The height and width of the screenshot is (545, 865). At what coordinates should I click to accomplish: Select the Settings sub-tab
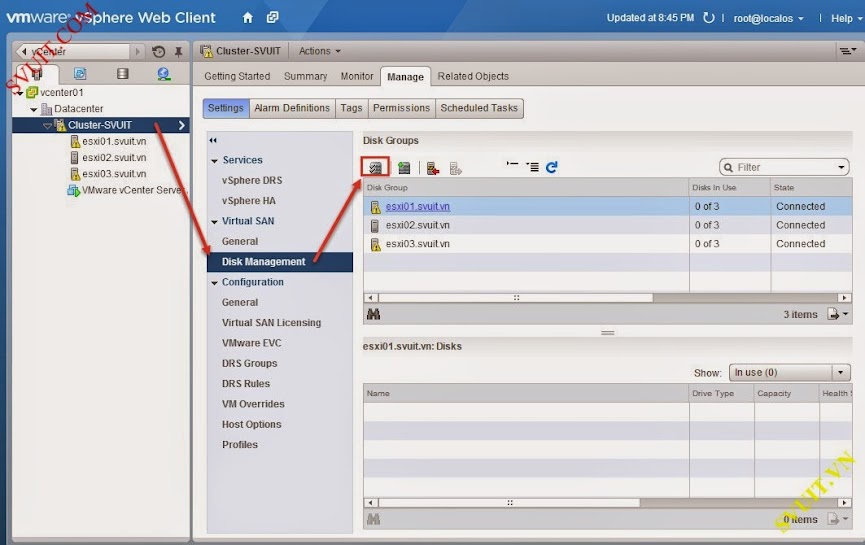coord(226,108)
